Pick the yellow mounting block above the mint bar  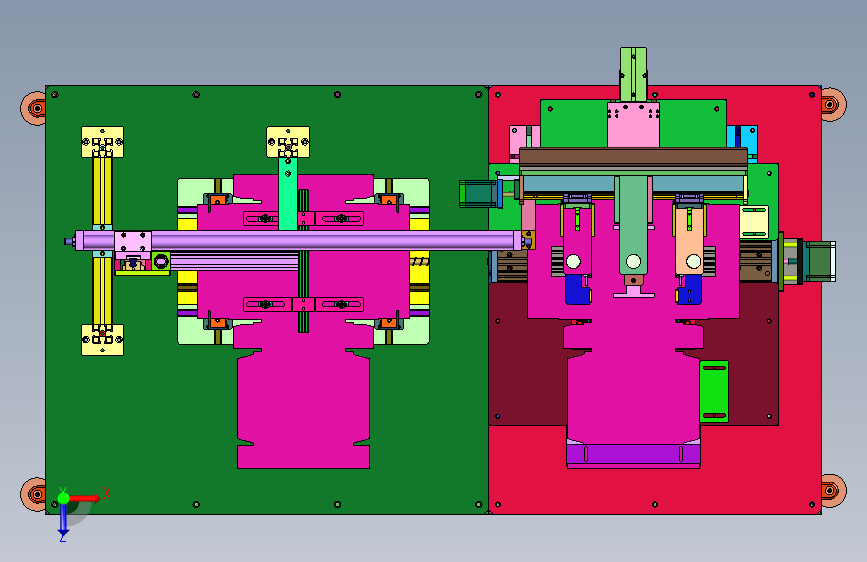point(288,142)
